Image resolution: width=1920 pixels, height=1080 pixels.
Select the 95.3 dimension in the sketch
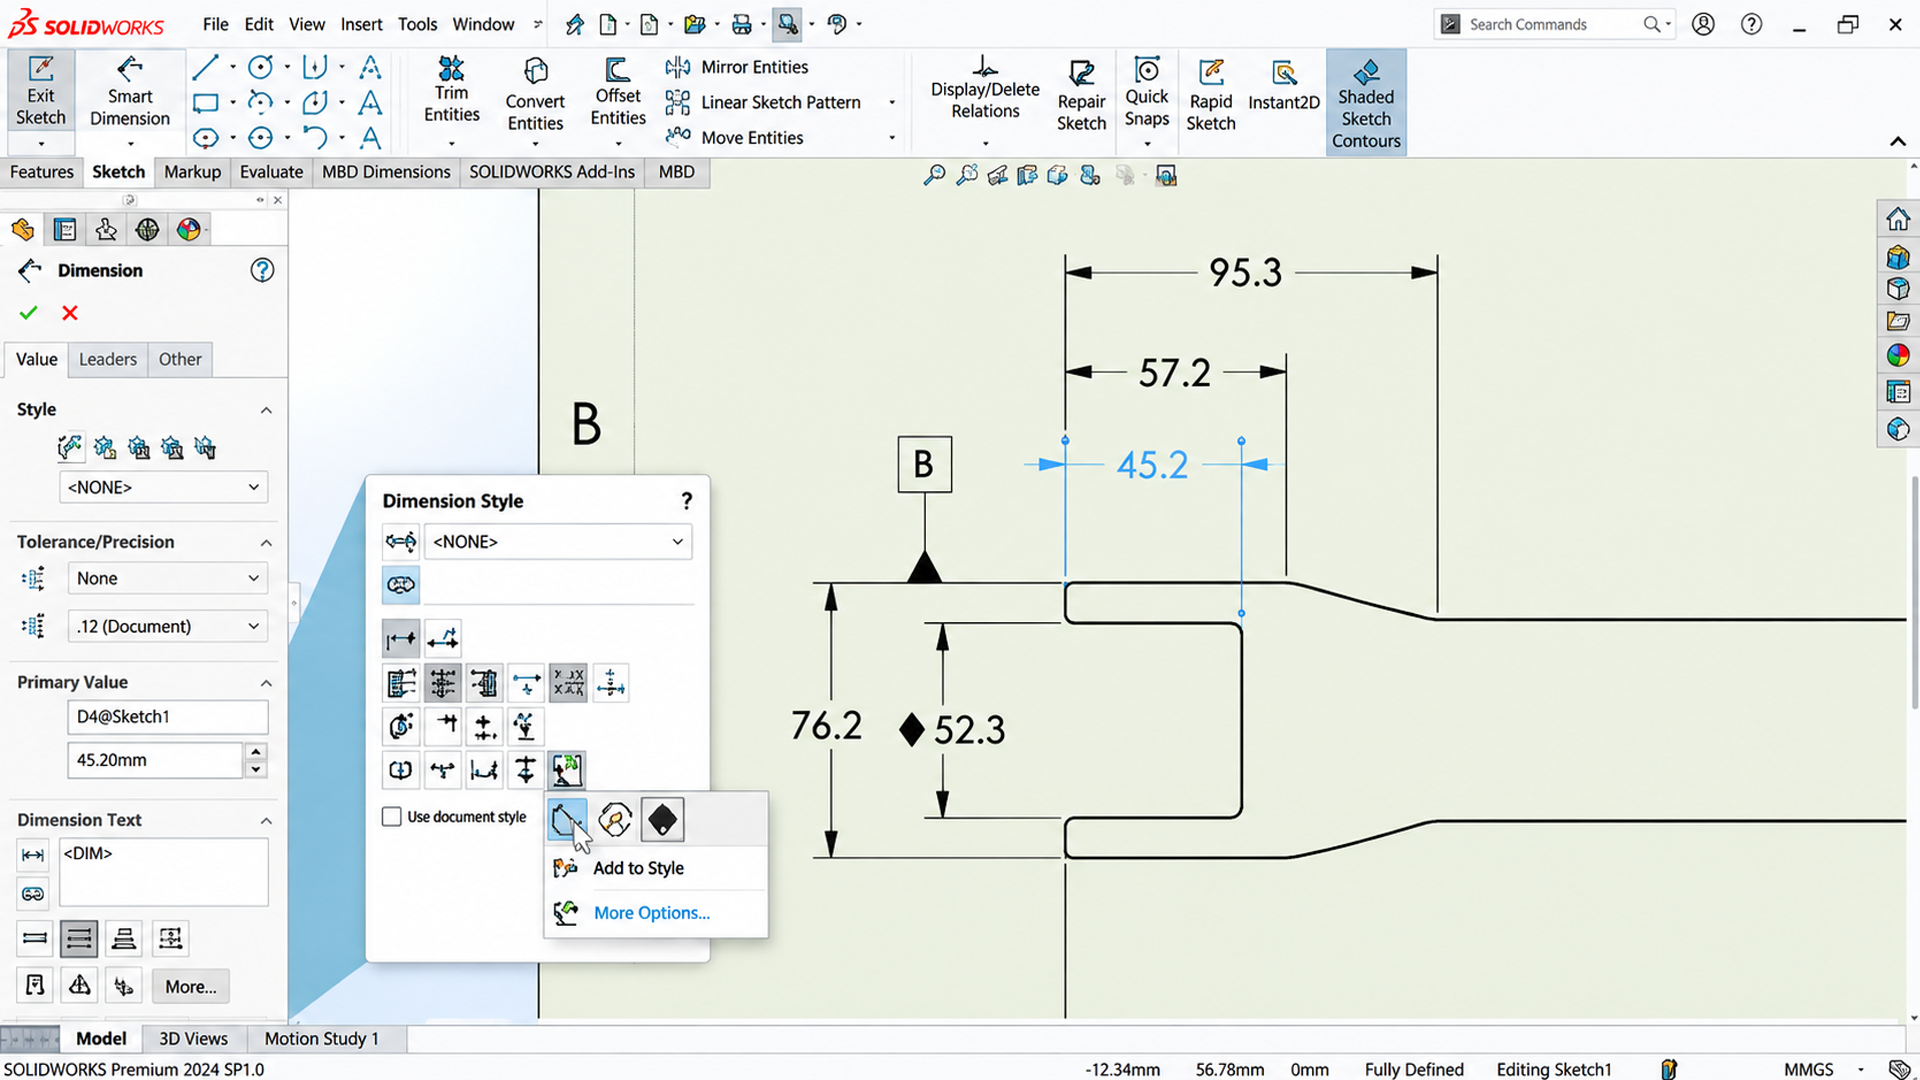[1245, 273]
